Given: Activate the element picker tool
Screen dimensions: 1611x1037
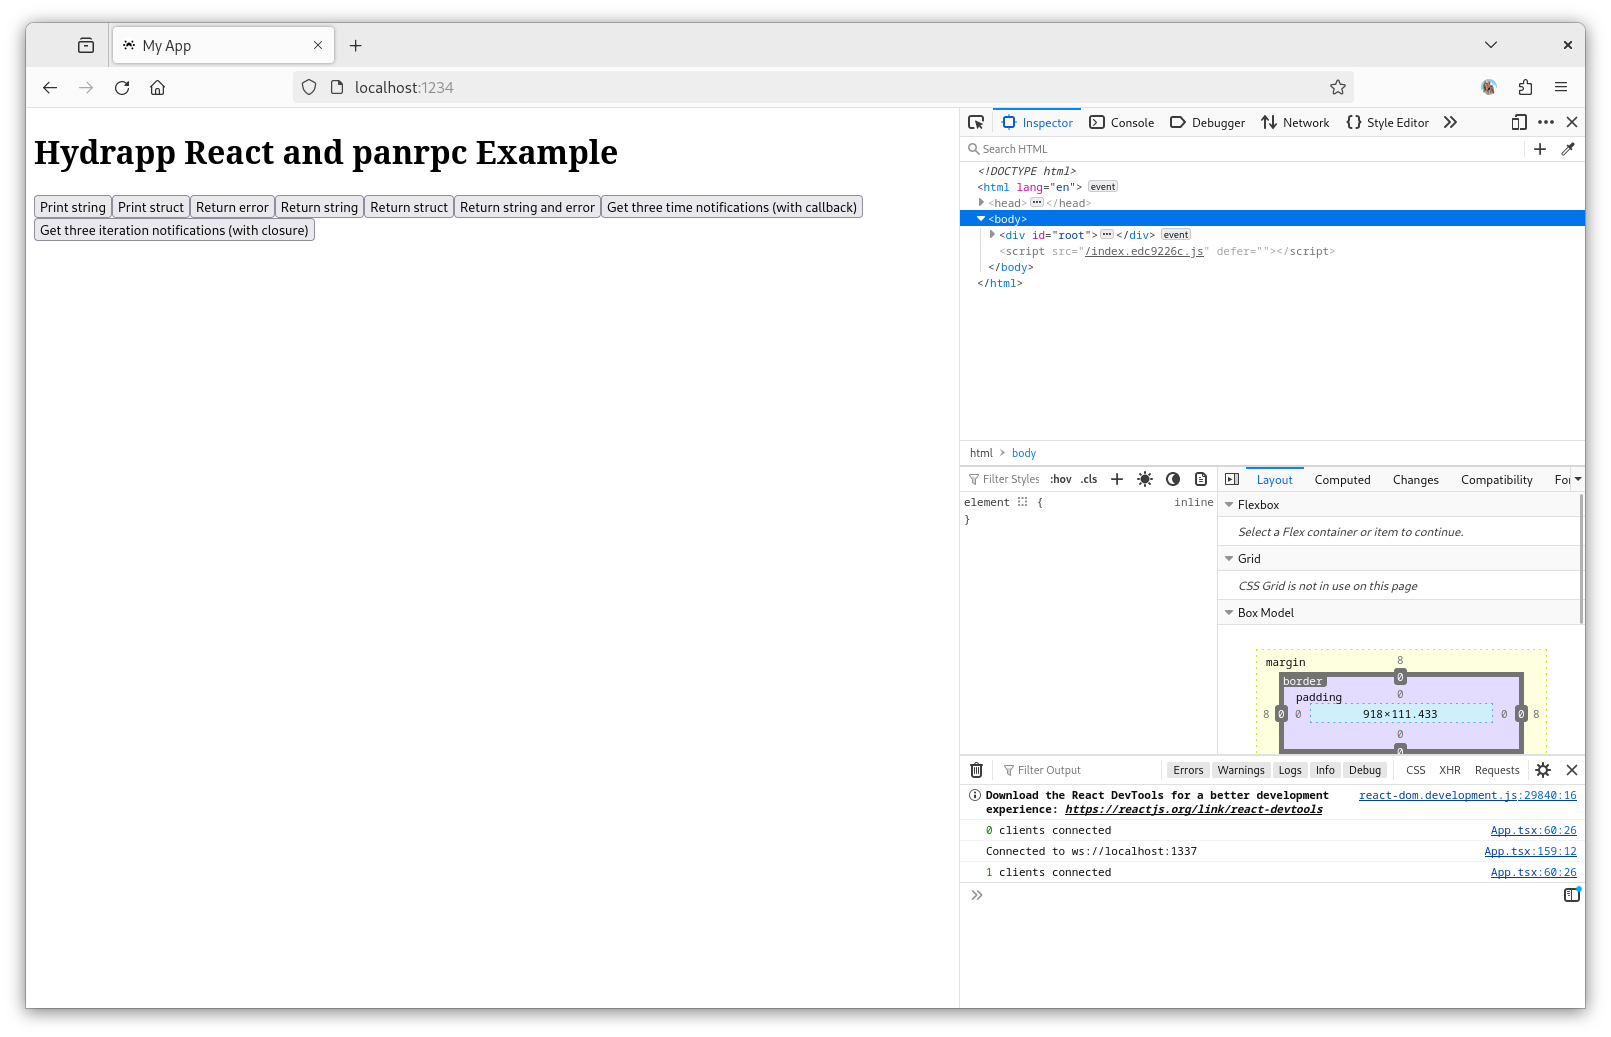Looking at the screenshot, I should pyautogui.click(x=976, y=122).
